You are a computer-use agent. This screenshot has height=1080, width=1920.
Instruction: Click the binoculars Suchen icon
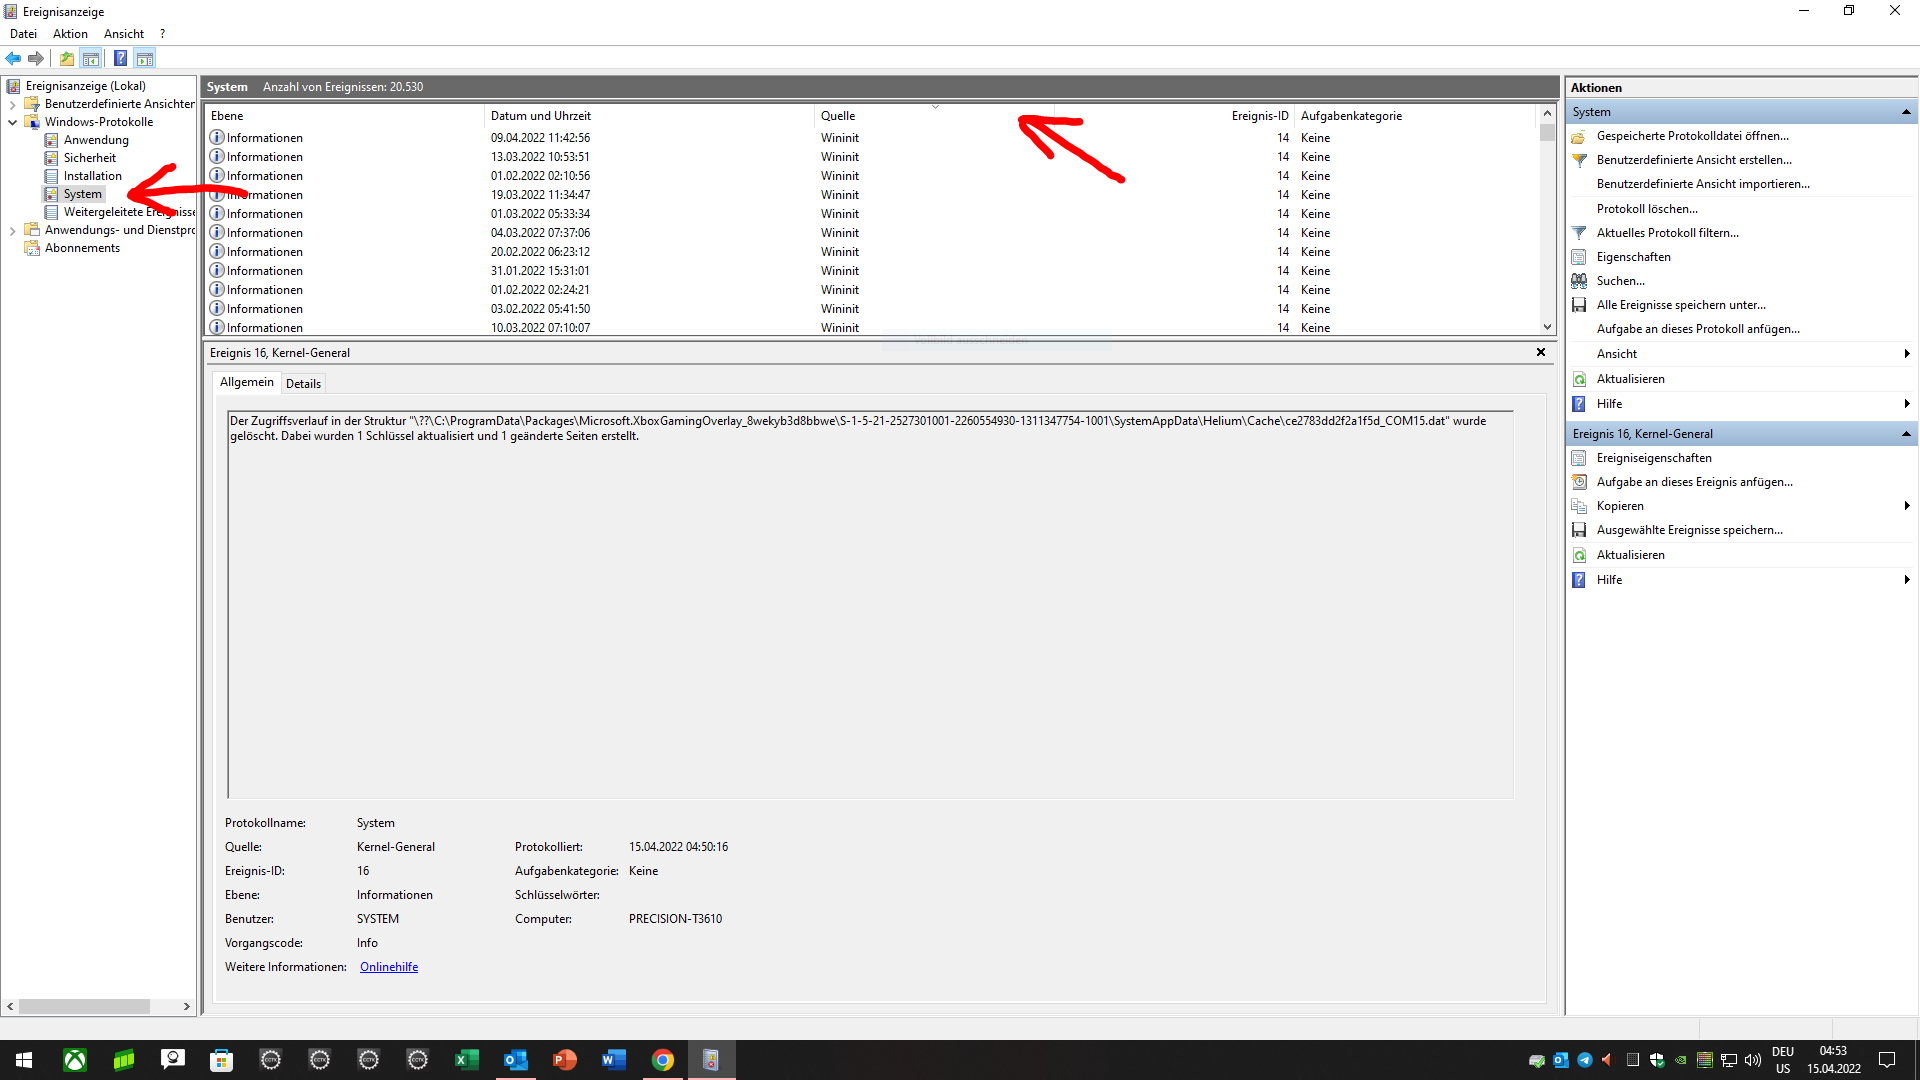1579,281
